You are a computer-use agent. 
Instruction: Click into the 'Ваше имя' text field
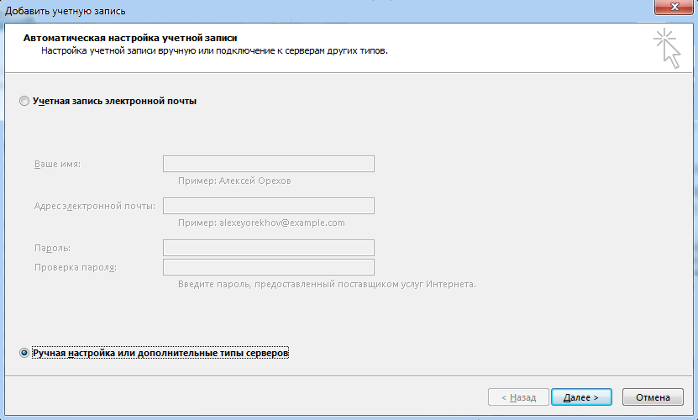tap(268, 164)
